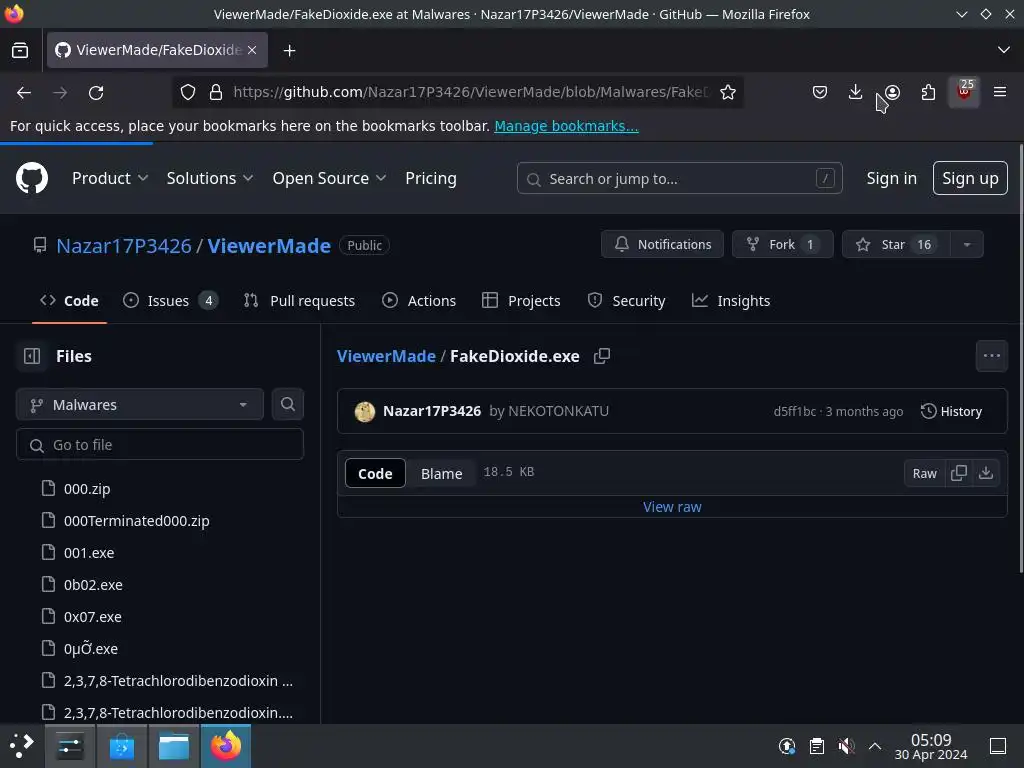Open the extensions puzzle icon

tap(928, 92)
